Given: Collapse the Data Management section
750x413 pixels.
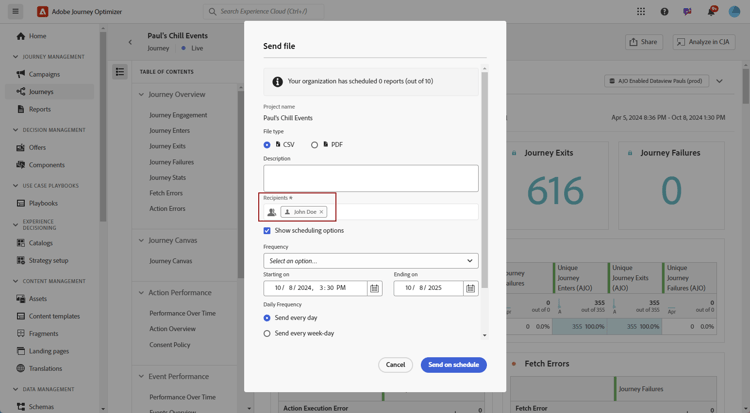Looking at the screenshot, I should click(15, 389).
